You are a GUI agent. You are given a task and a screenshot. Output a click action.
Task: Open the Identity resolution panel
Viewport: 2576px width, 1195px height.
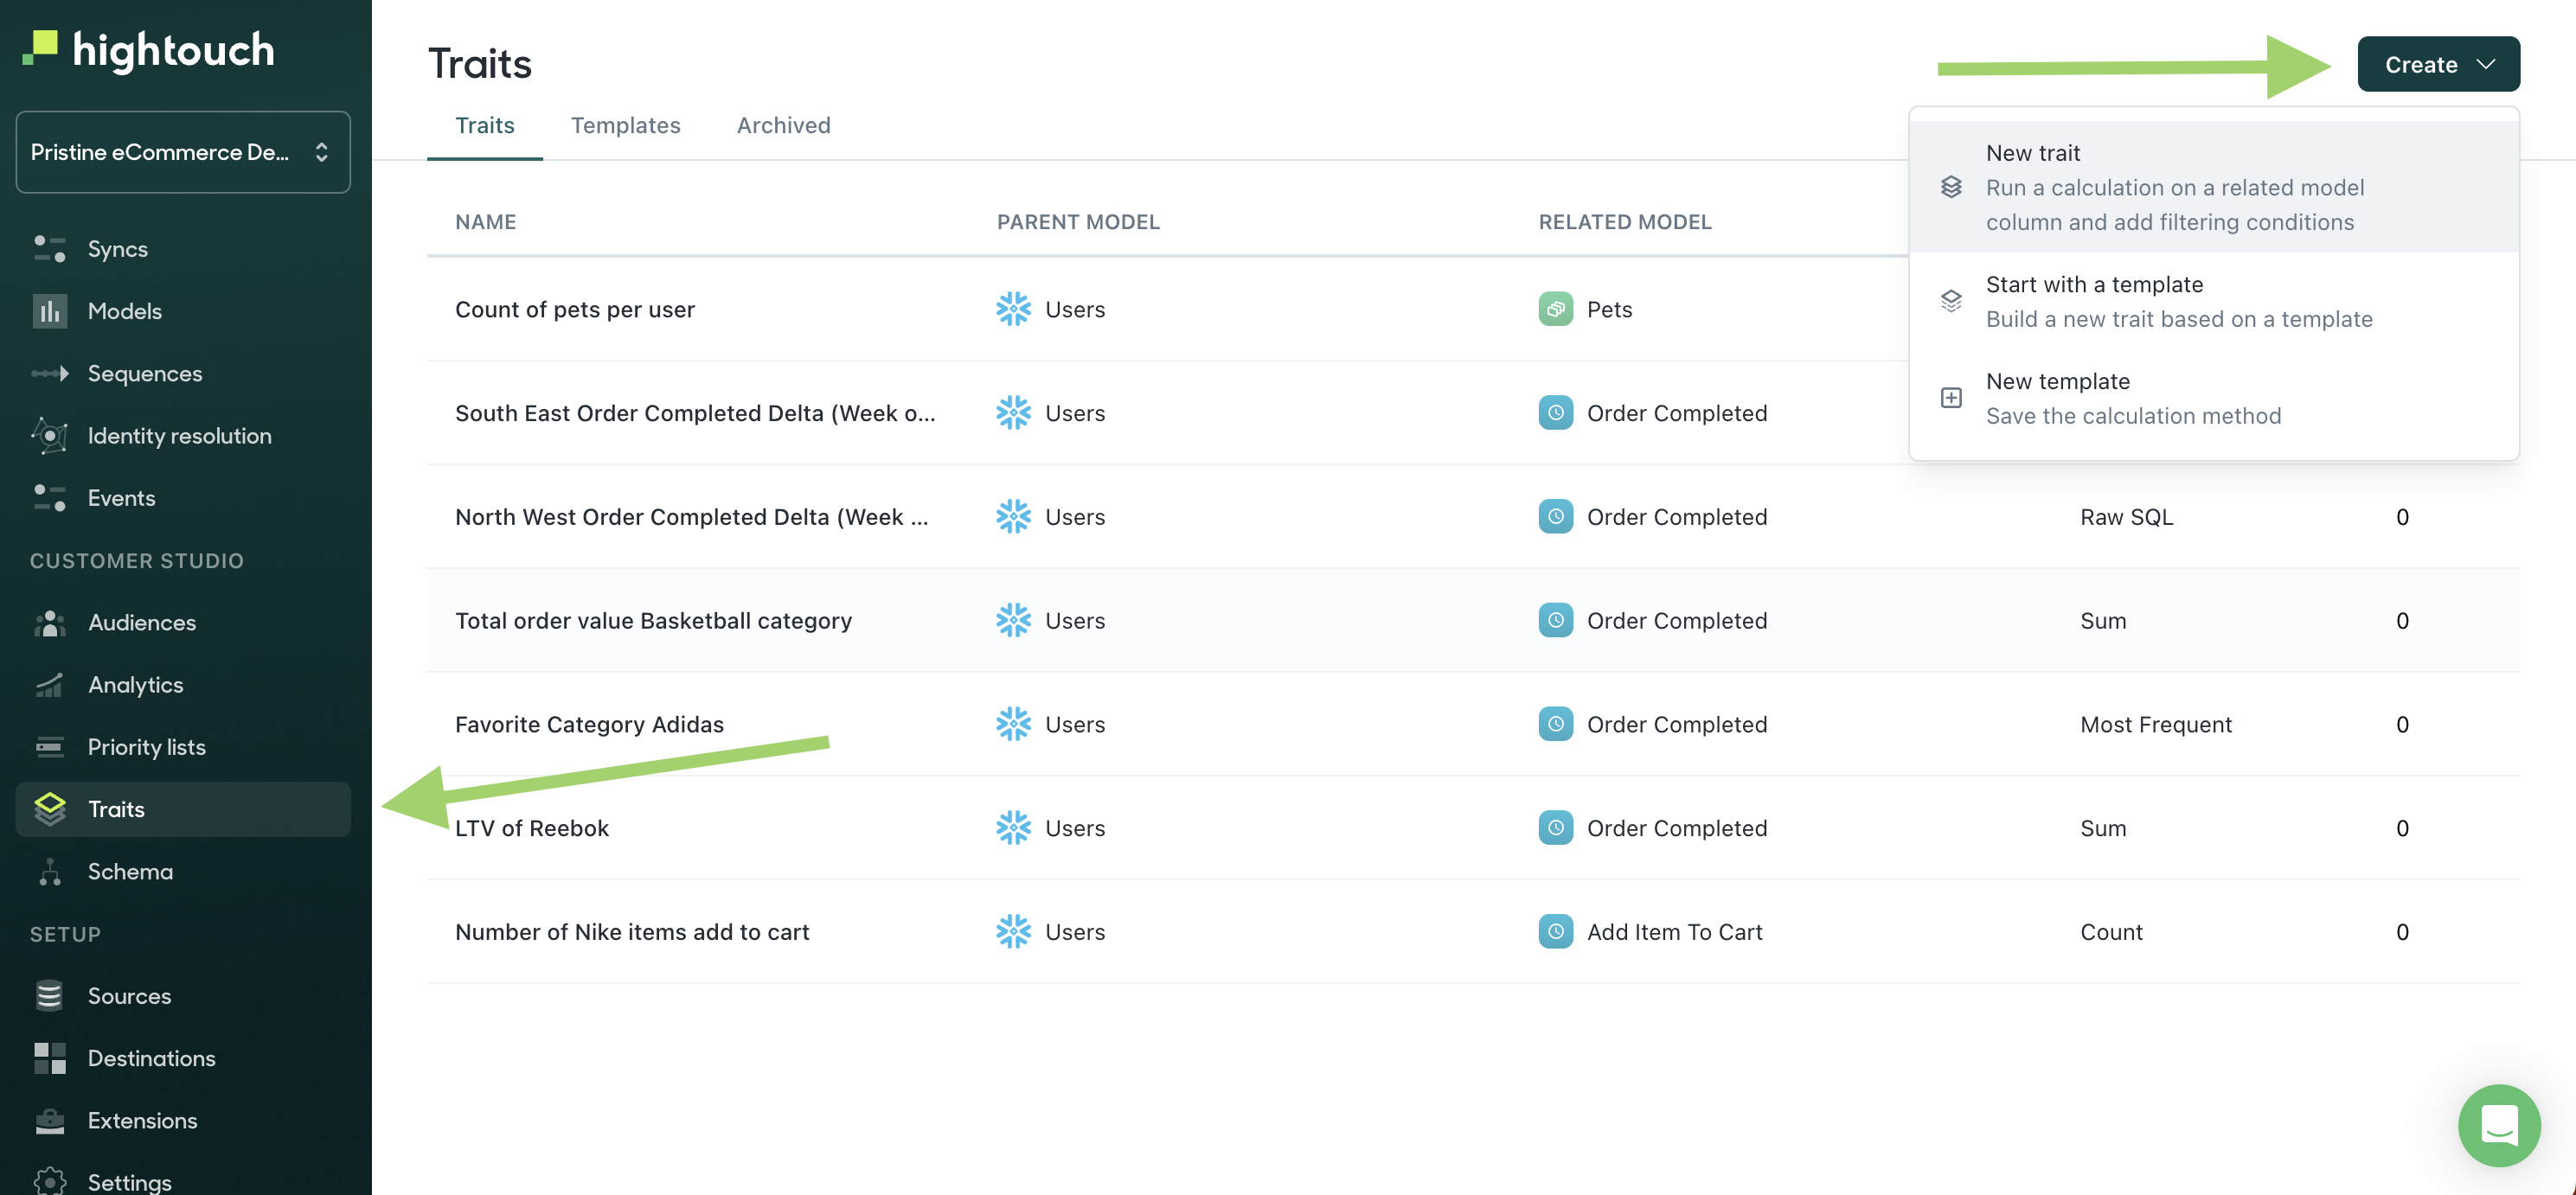tap(179, 437)
